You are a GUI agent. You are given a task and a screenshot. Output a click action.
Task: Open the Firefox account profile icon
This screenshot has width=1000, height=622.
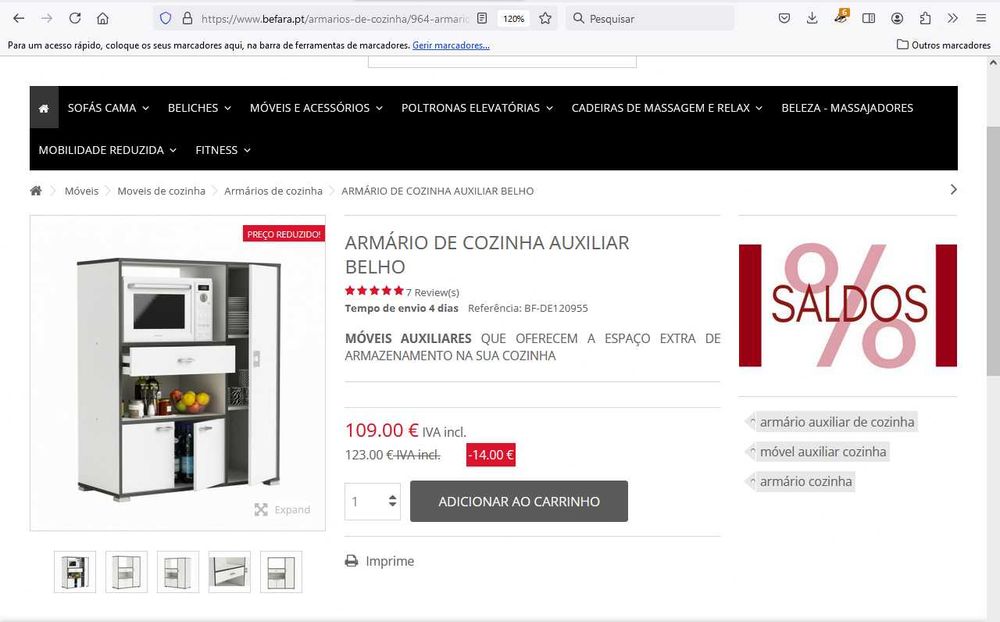point(897,19)
